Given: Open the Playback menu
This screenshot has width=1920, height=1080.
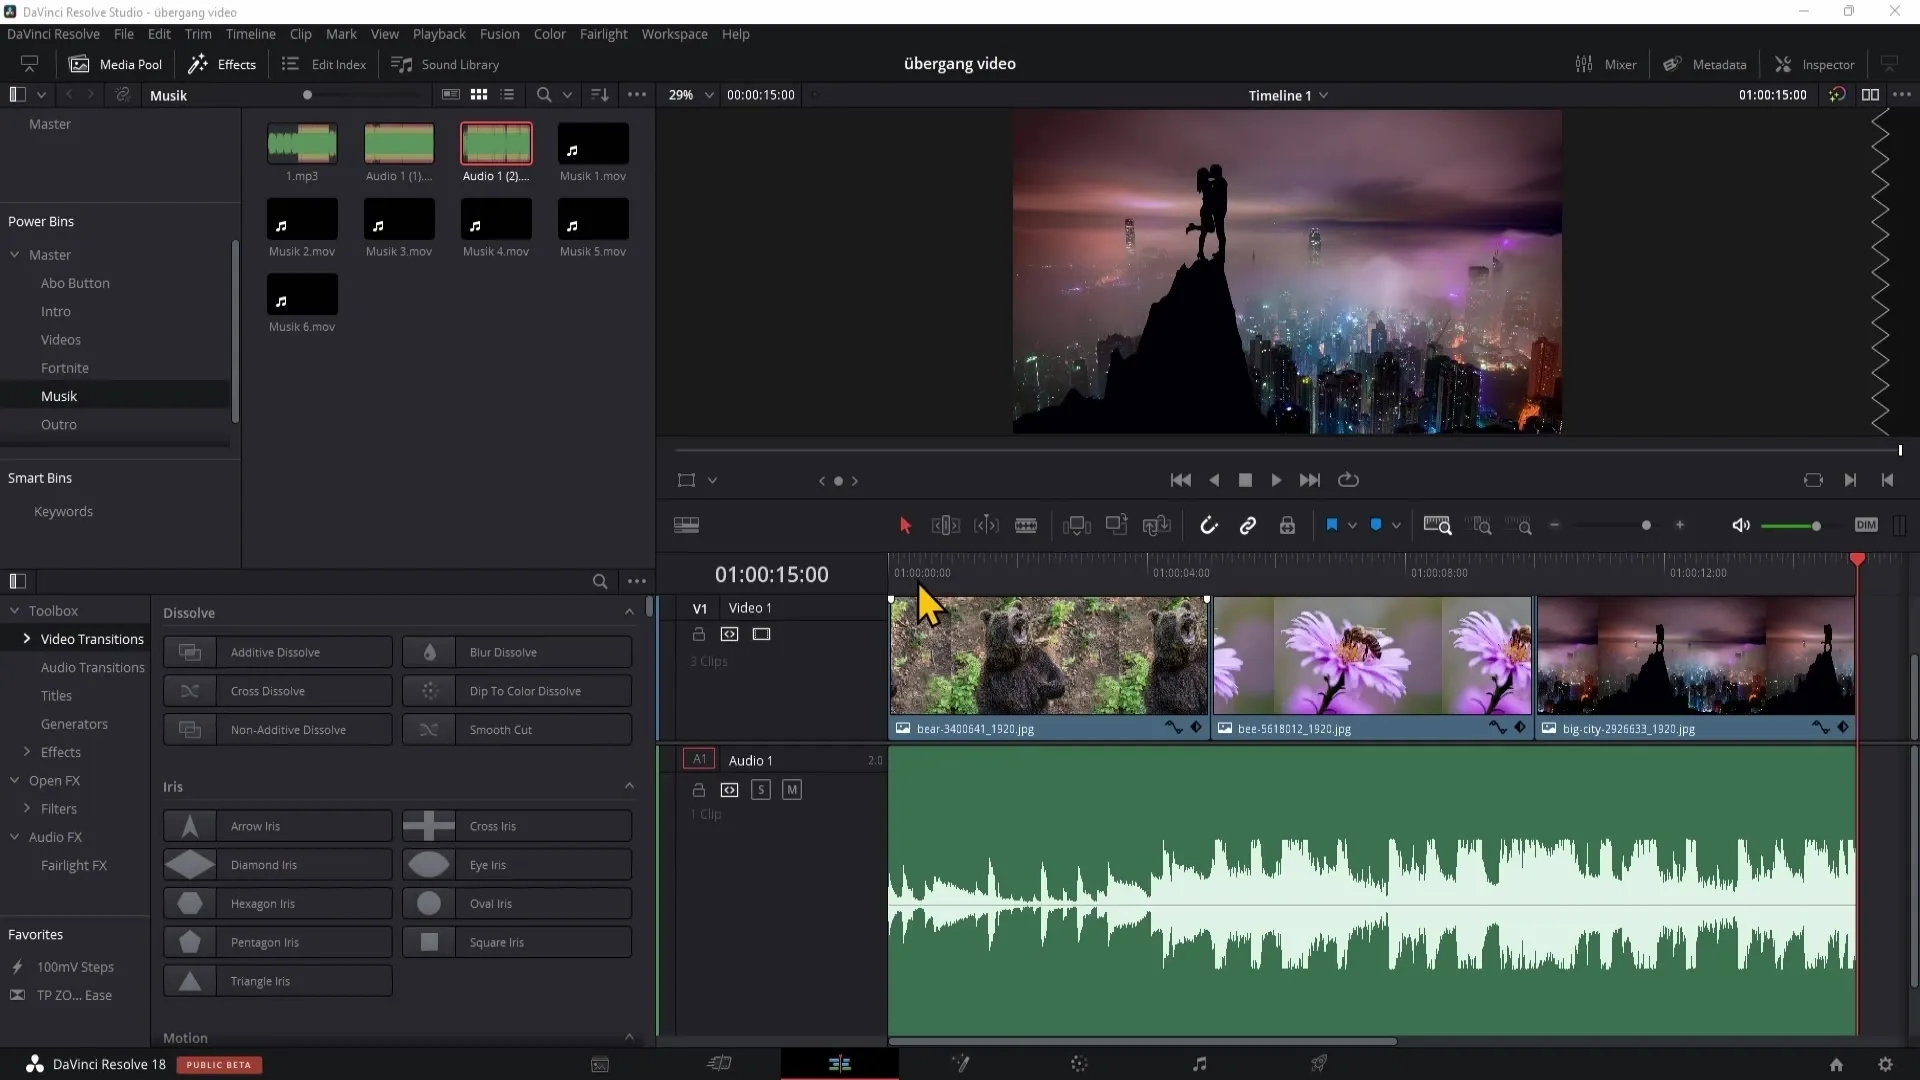Looking at the screenshot, I should tap(438, 33).
